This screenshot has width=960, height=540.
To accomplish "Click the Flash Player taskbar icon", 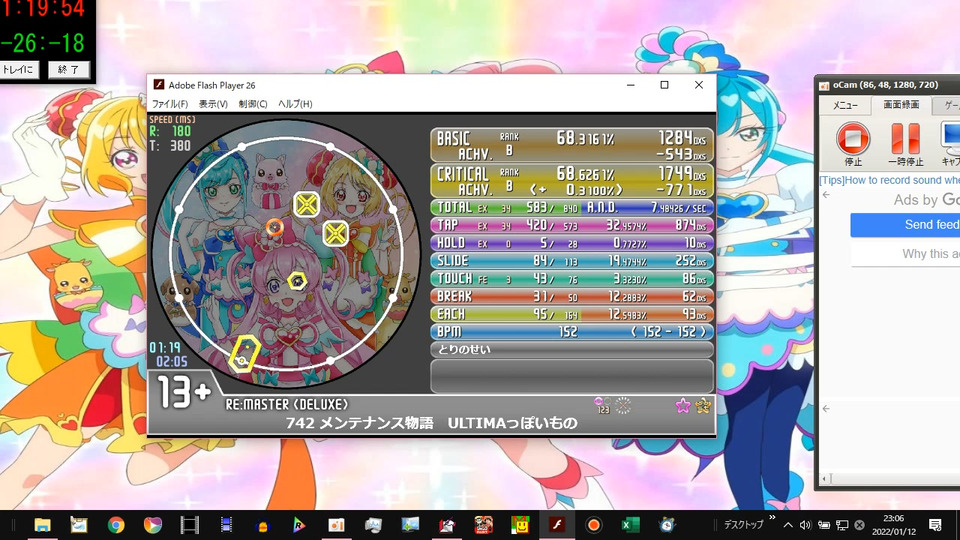I will click(557, 525).
